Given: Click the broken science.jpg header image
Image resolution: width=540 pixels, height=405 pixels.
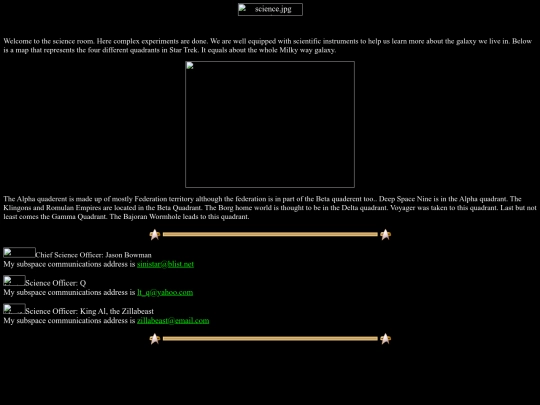Looking at the screenshot, I should coord(270,9).
